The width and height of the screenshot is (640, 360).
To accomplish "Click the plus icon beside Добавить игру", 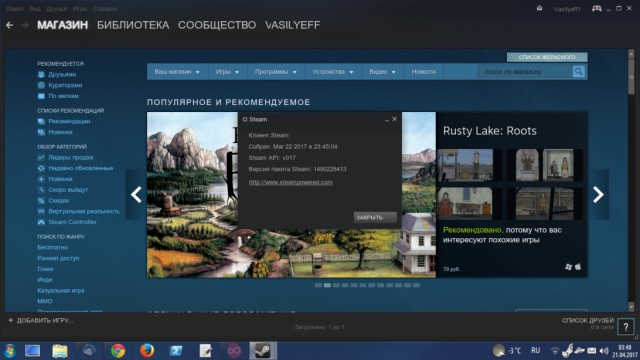I will pyautogui.click(x=11, y=320).
